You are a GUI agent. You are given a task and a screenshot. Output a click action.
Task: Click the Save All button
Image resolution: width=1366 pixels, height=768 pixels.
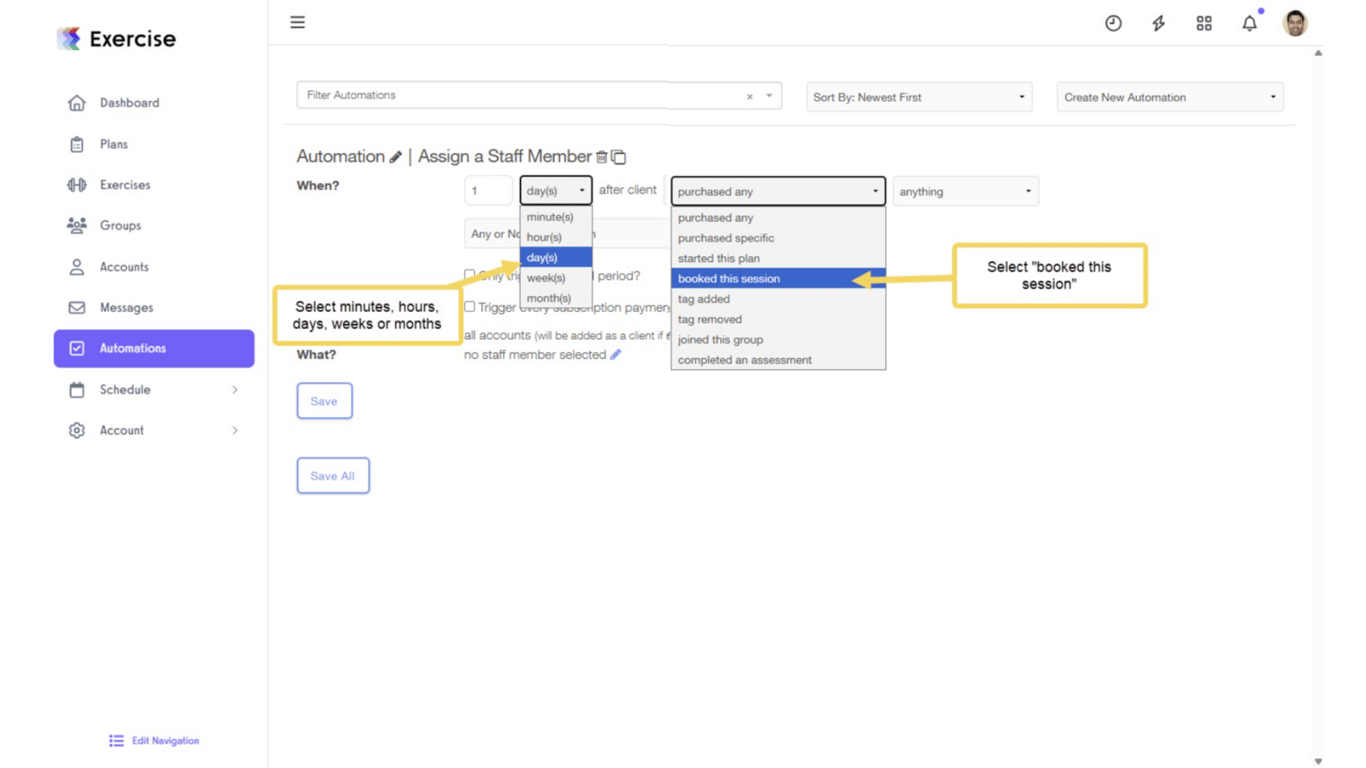[333, 475]
